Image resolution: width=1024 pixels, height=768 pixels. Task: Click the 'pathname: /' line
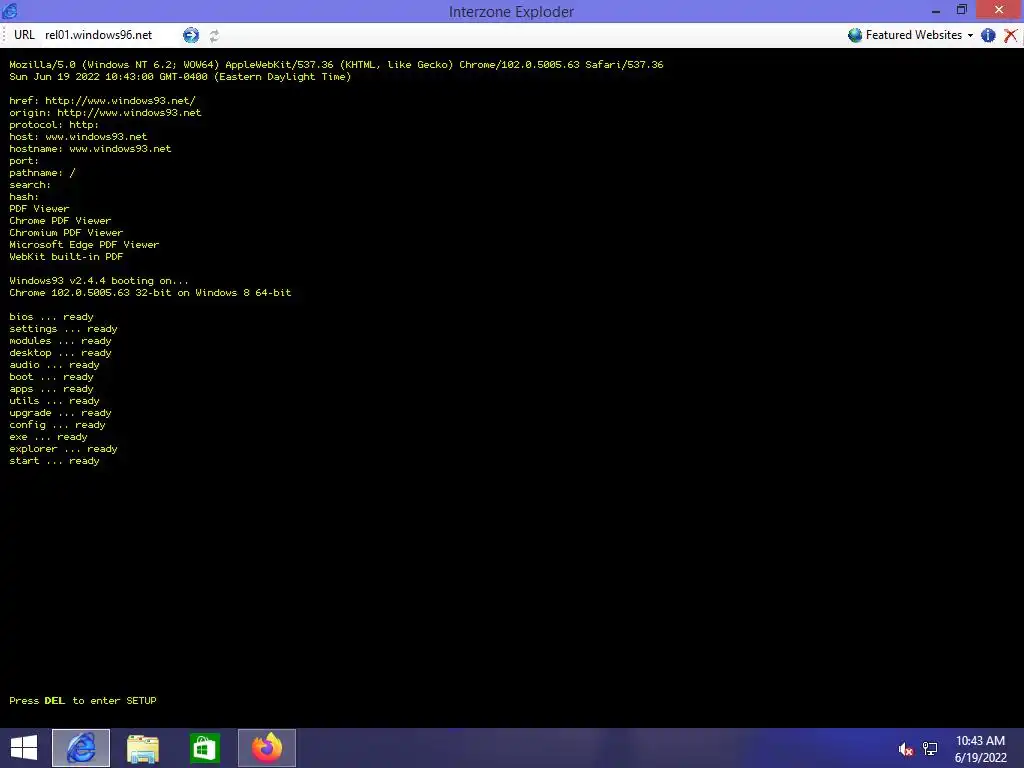[42, 173]
